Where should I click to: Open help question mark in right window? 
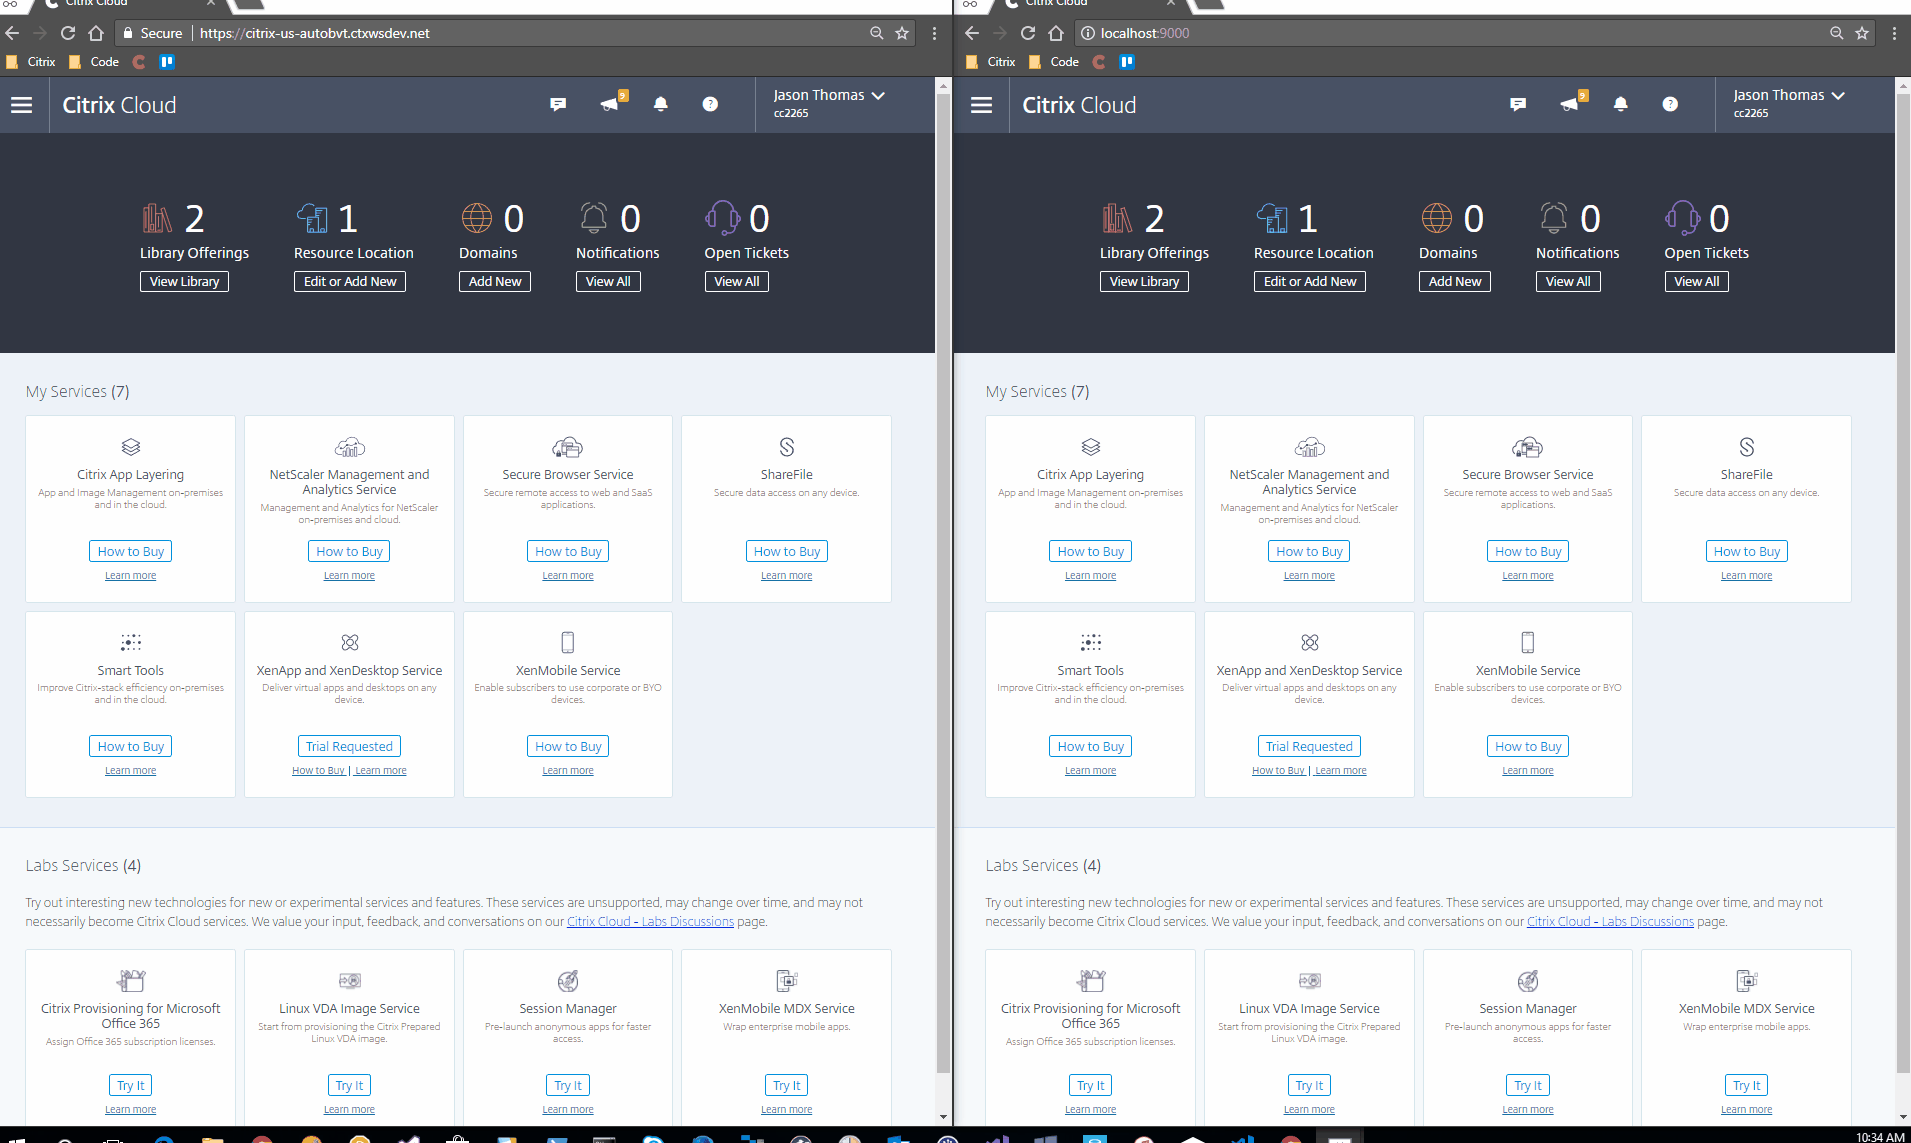pos(1670,104)
